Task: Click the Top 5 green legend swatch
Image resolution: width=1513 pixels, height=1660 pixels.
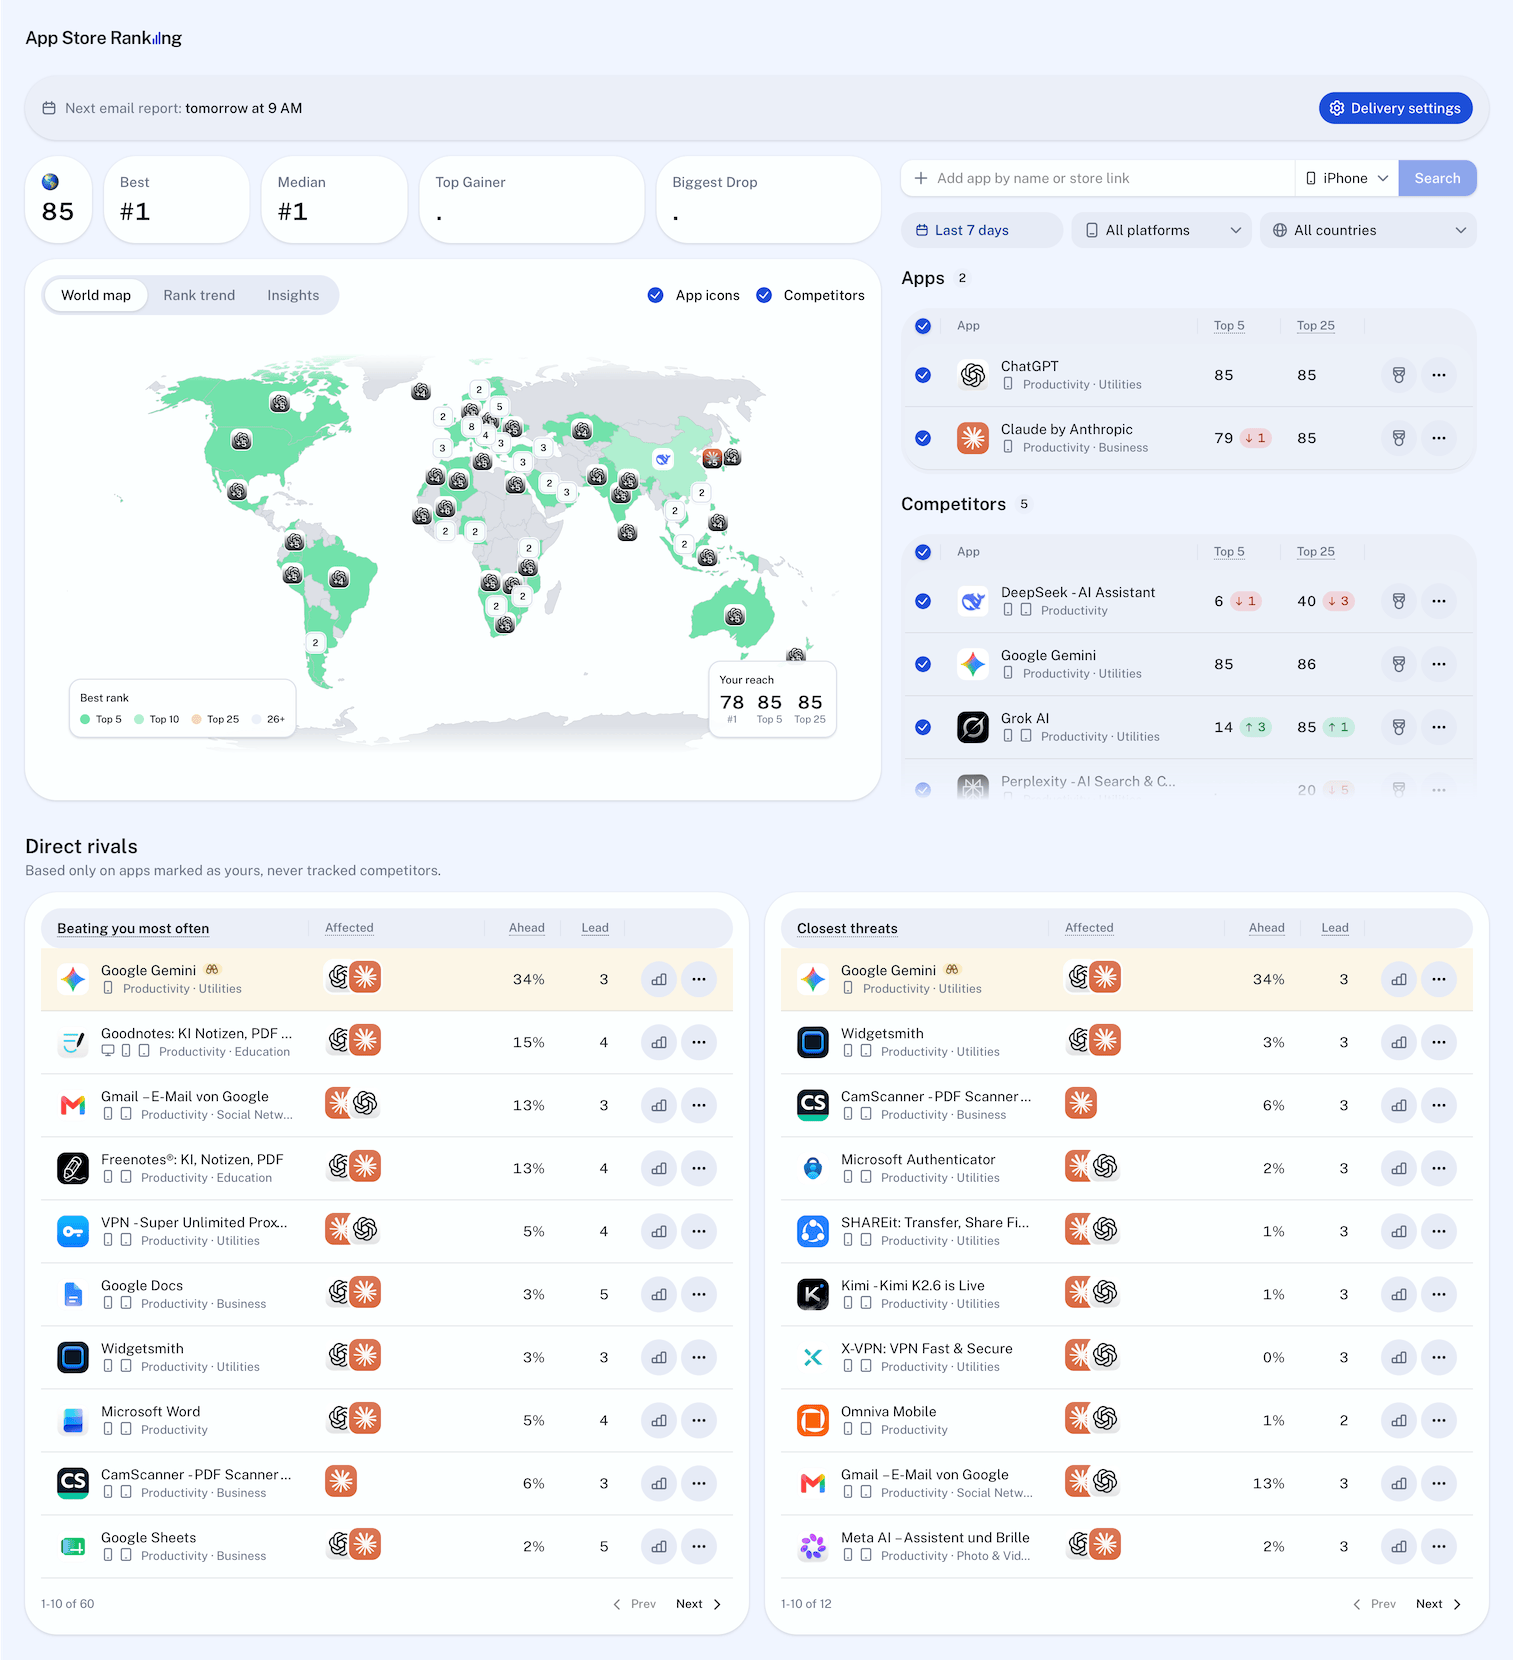Action: tap(85, 719)
